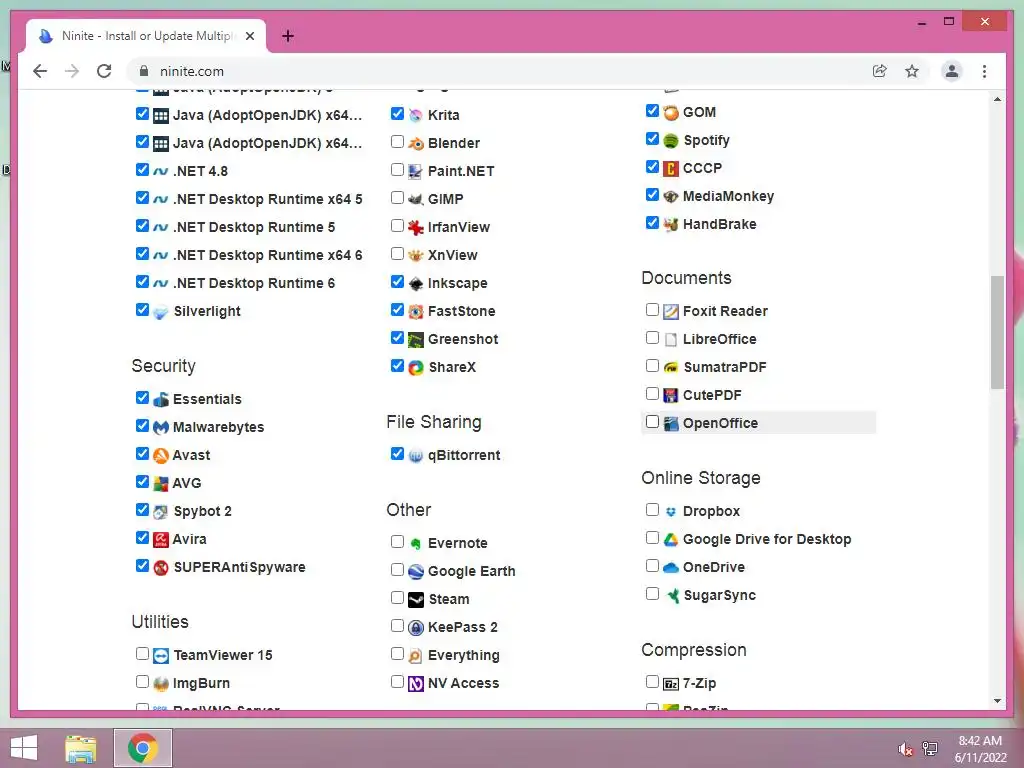Viewport: 1024px width, 768px height.
Task: Click the scrollbar down arrow
Action: 997,701
